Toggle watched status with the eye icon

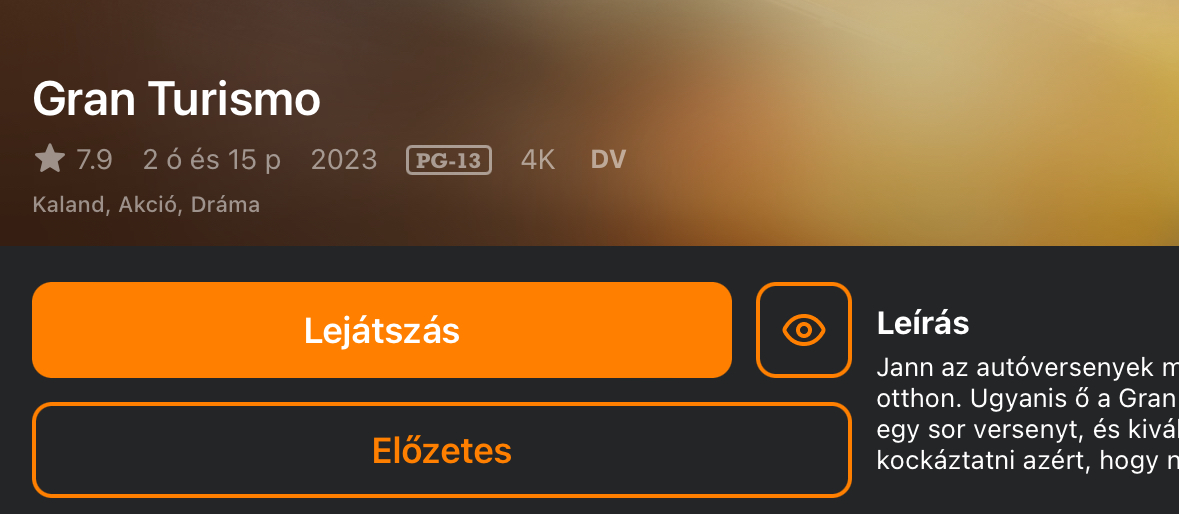click(x=804, y=330)
